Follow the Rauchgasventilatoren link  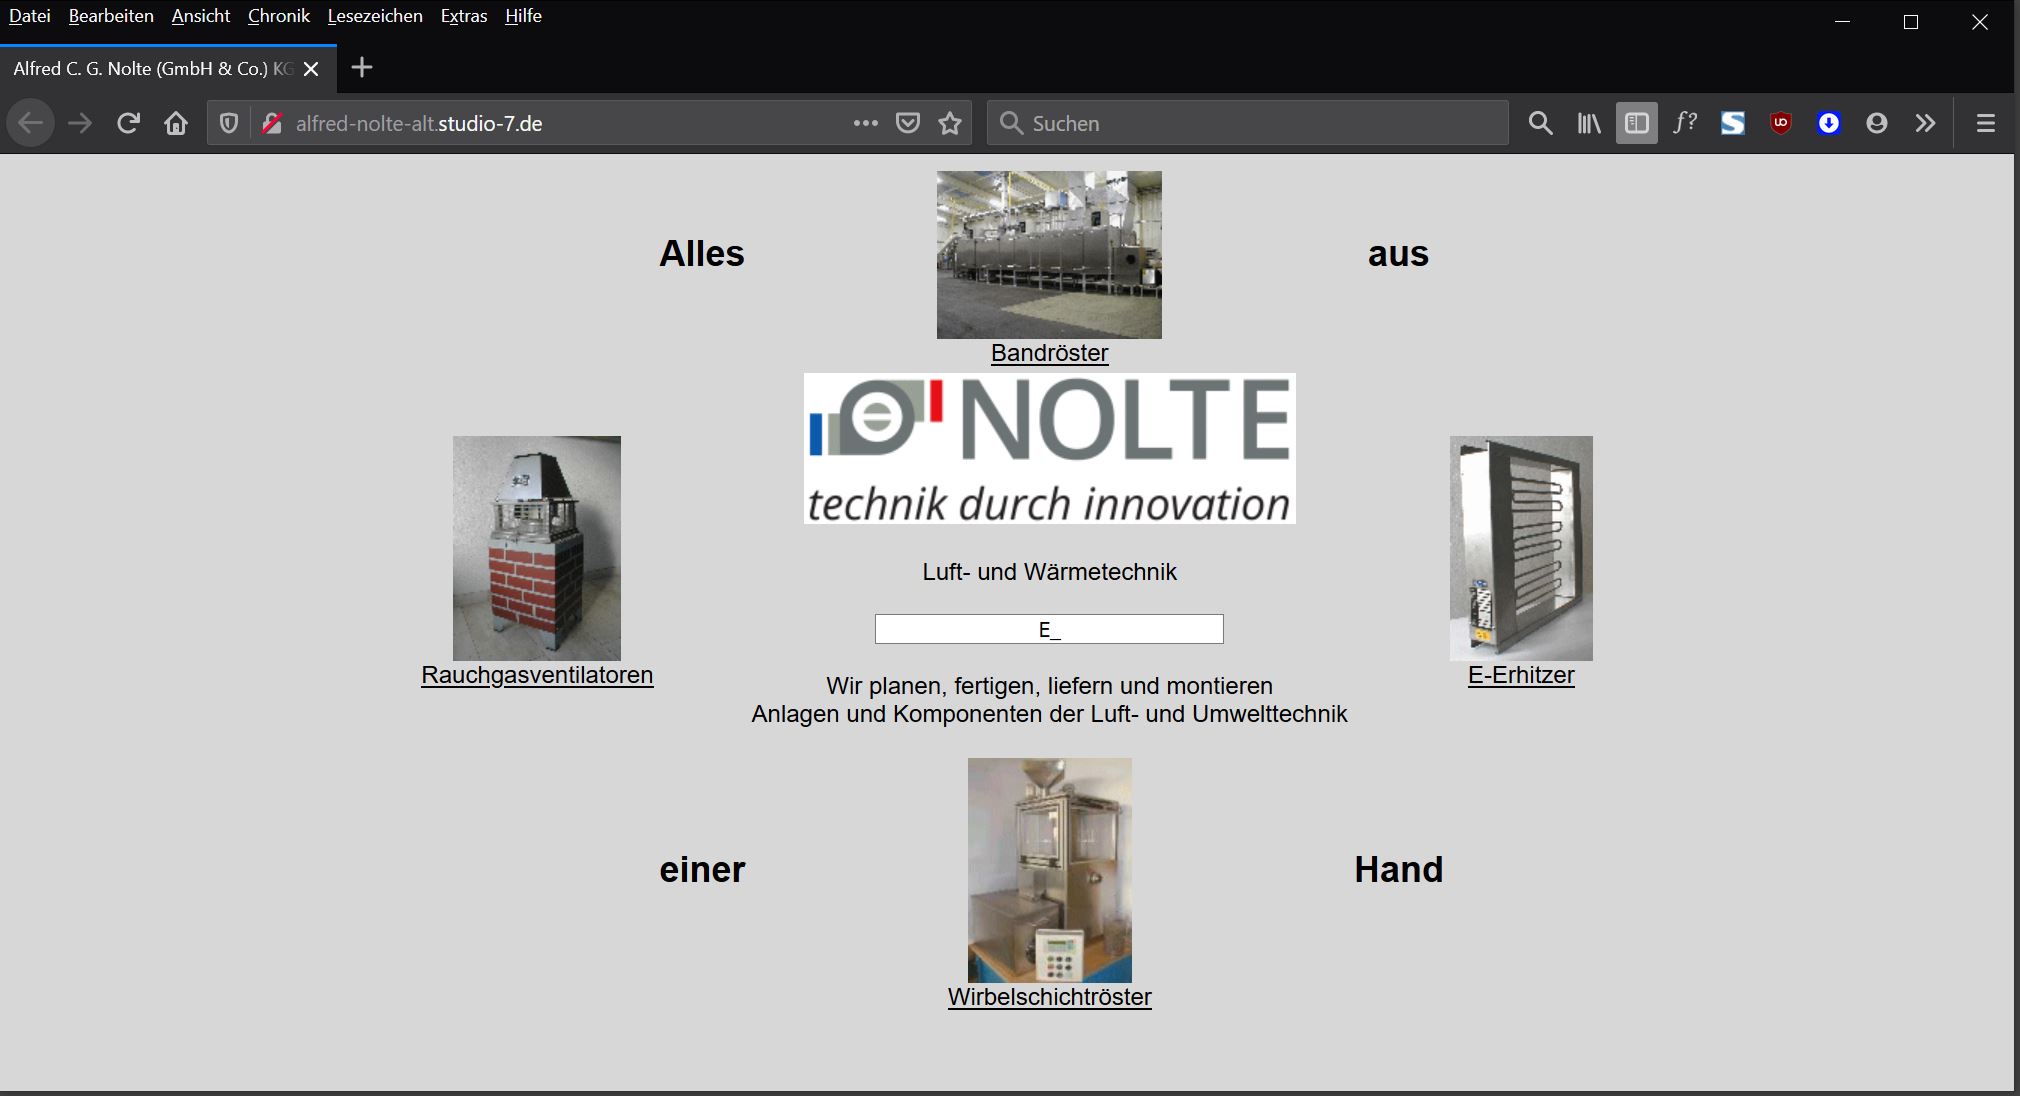pos(537,675)
